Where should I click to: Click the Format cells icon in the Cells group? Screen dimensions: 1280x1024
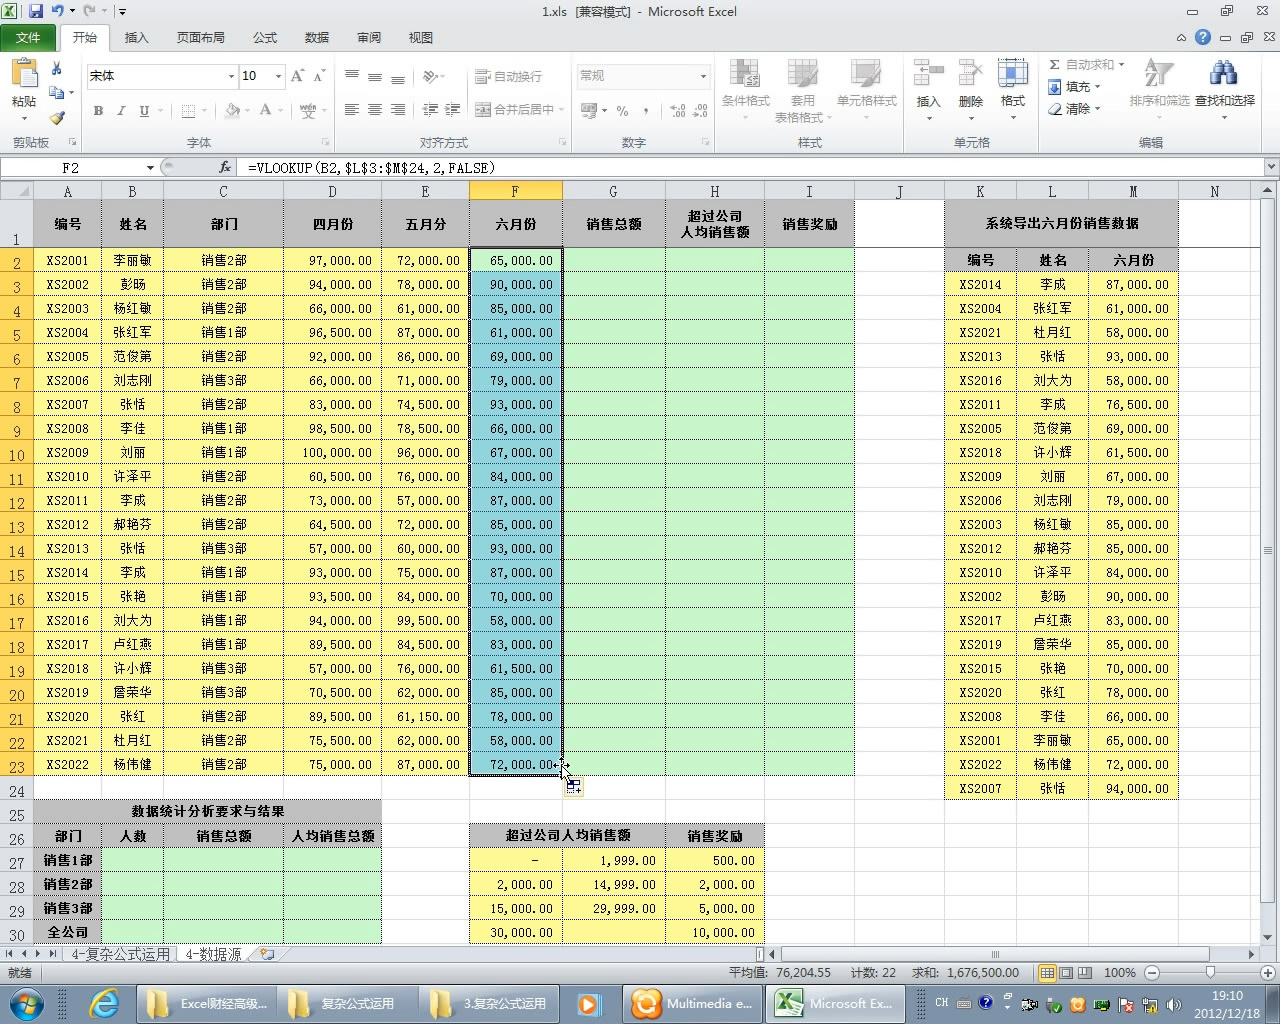(1012, 85)
